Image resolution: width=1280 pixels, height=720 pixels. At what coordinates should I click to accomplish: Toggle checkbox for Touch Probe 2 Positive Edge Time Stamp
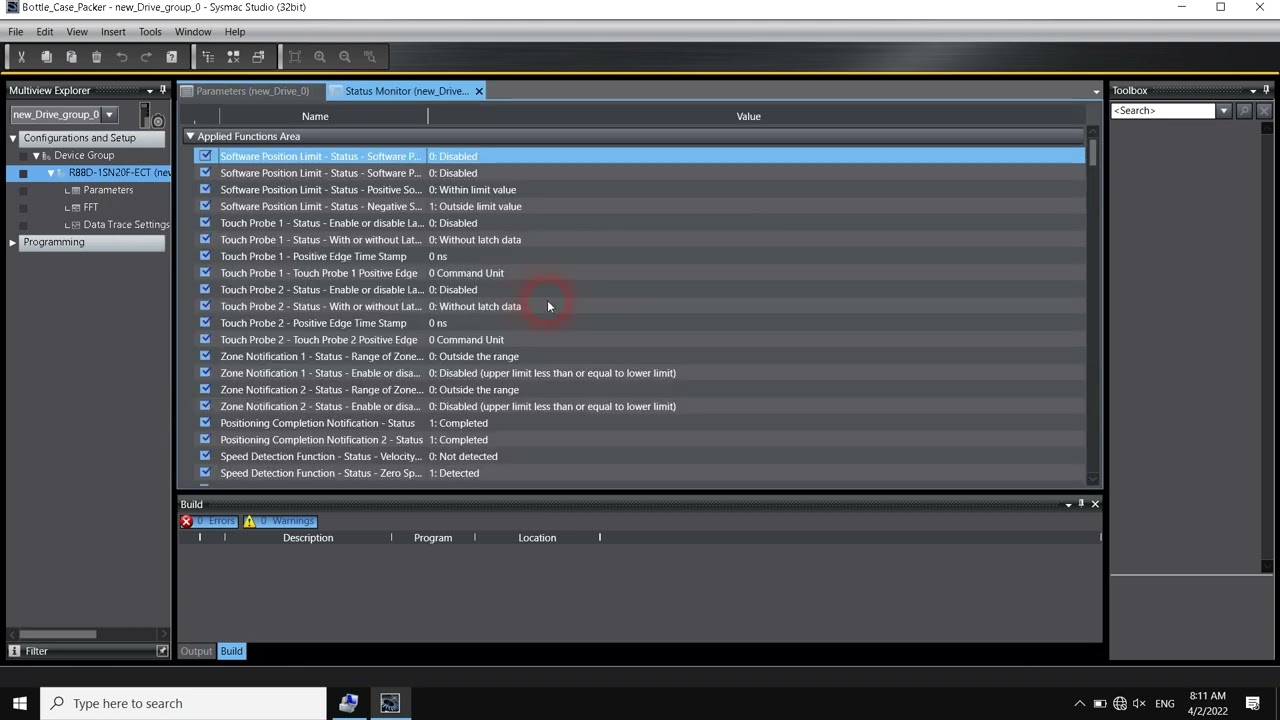205,323
